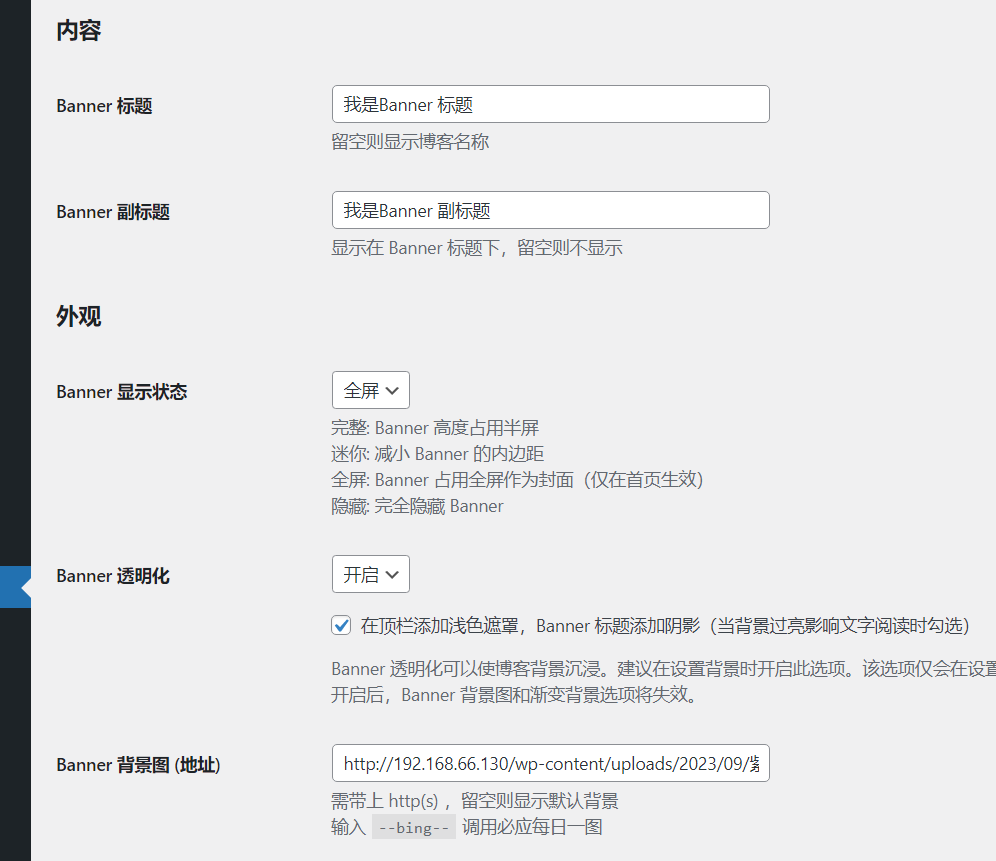The height and width of the screenshot is (861, 996).
Task: Click the Banner 背景图 (地址) field label
Action: [138, 765]
